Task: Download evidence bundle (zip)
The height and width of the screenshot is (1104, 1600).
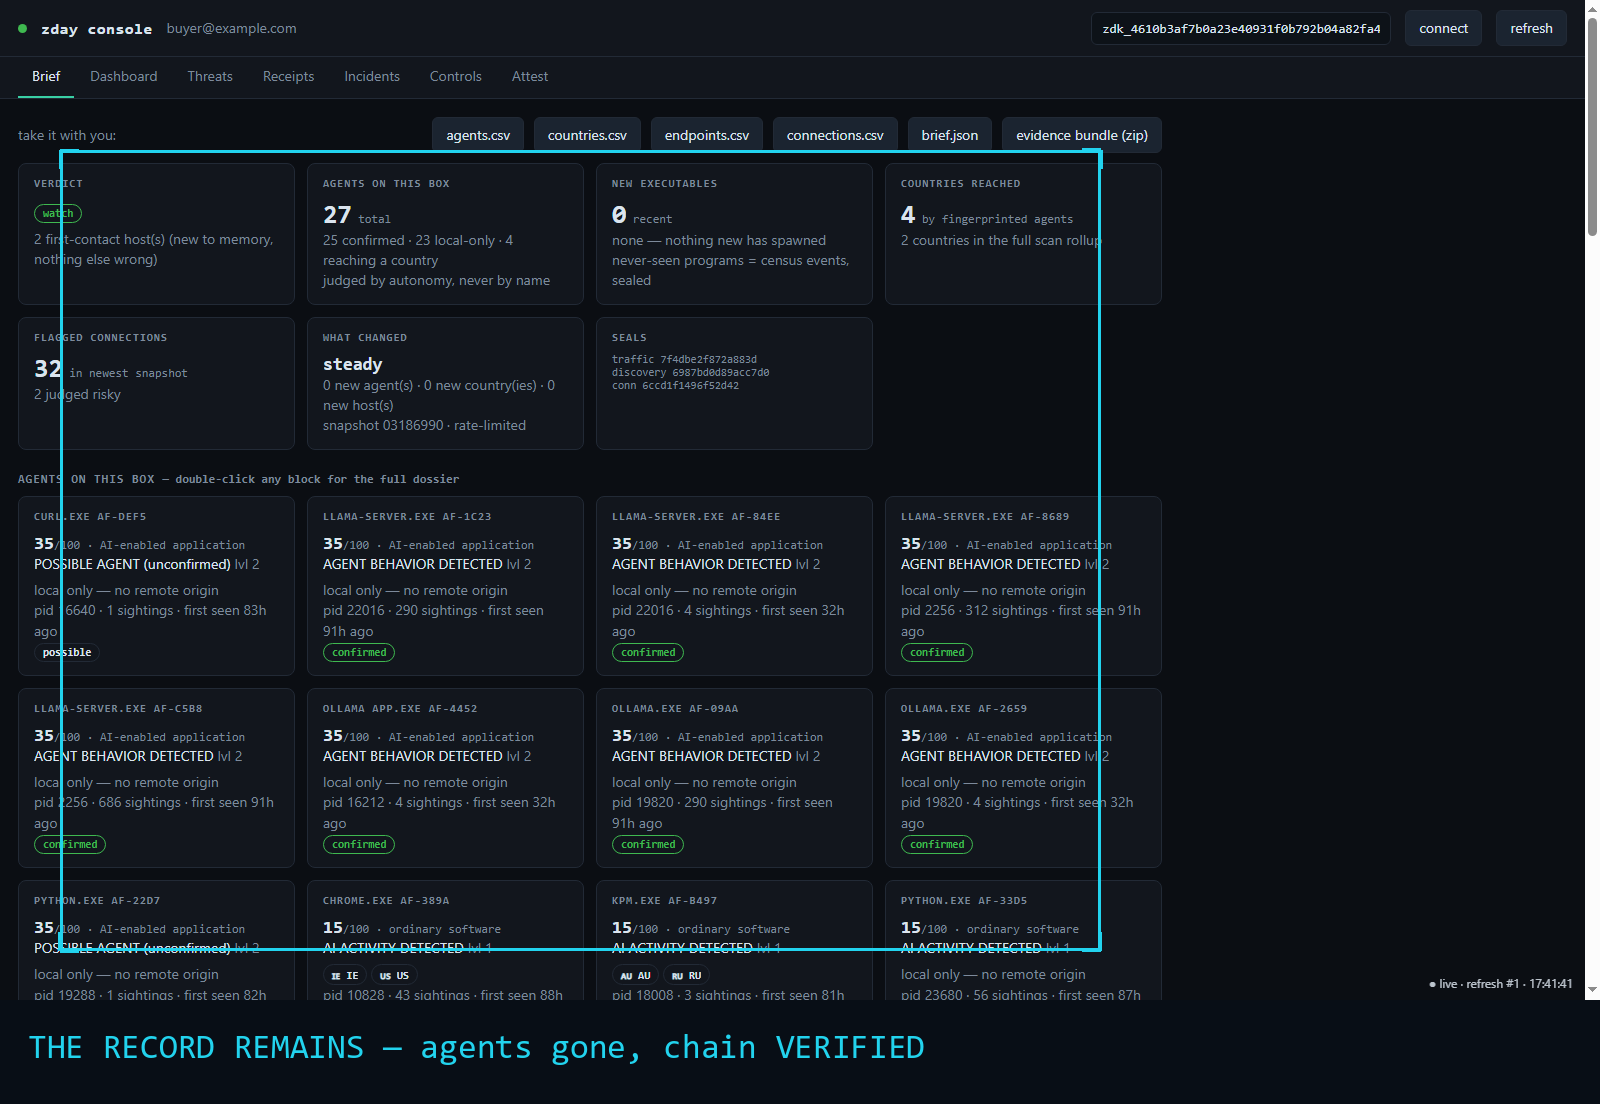Action: pos(1082,135)
